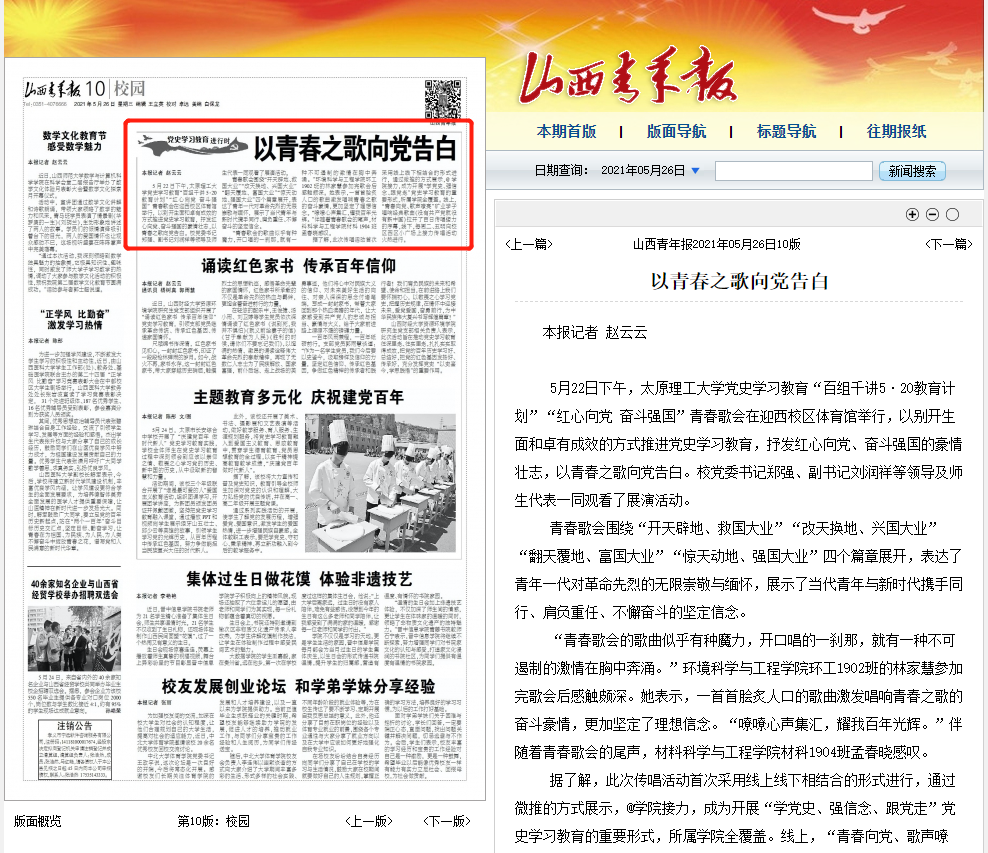Screen dimensions: 988x853
Task: Go to next page 下一版 link
Action: [x=446, y=821]
